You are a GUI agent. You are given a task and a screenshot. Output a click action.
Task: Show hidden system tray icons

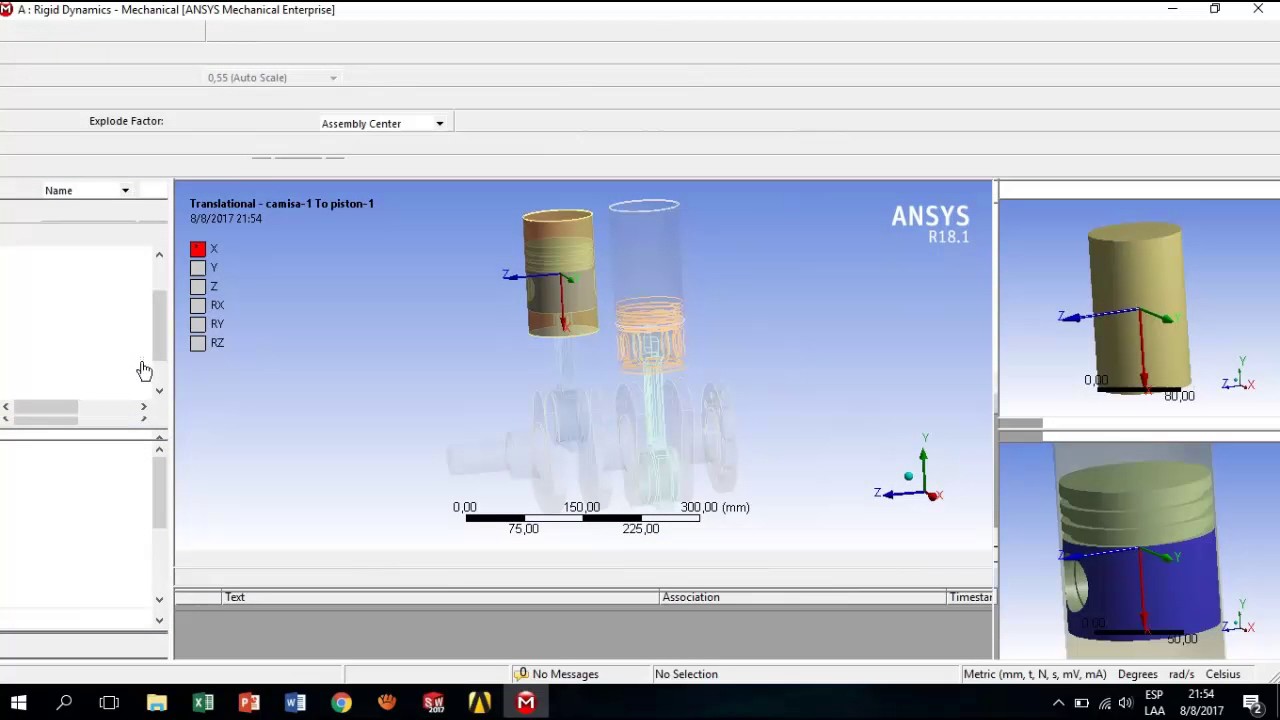pos(1058,703)
